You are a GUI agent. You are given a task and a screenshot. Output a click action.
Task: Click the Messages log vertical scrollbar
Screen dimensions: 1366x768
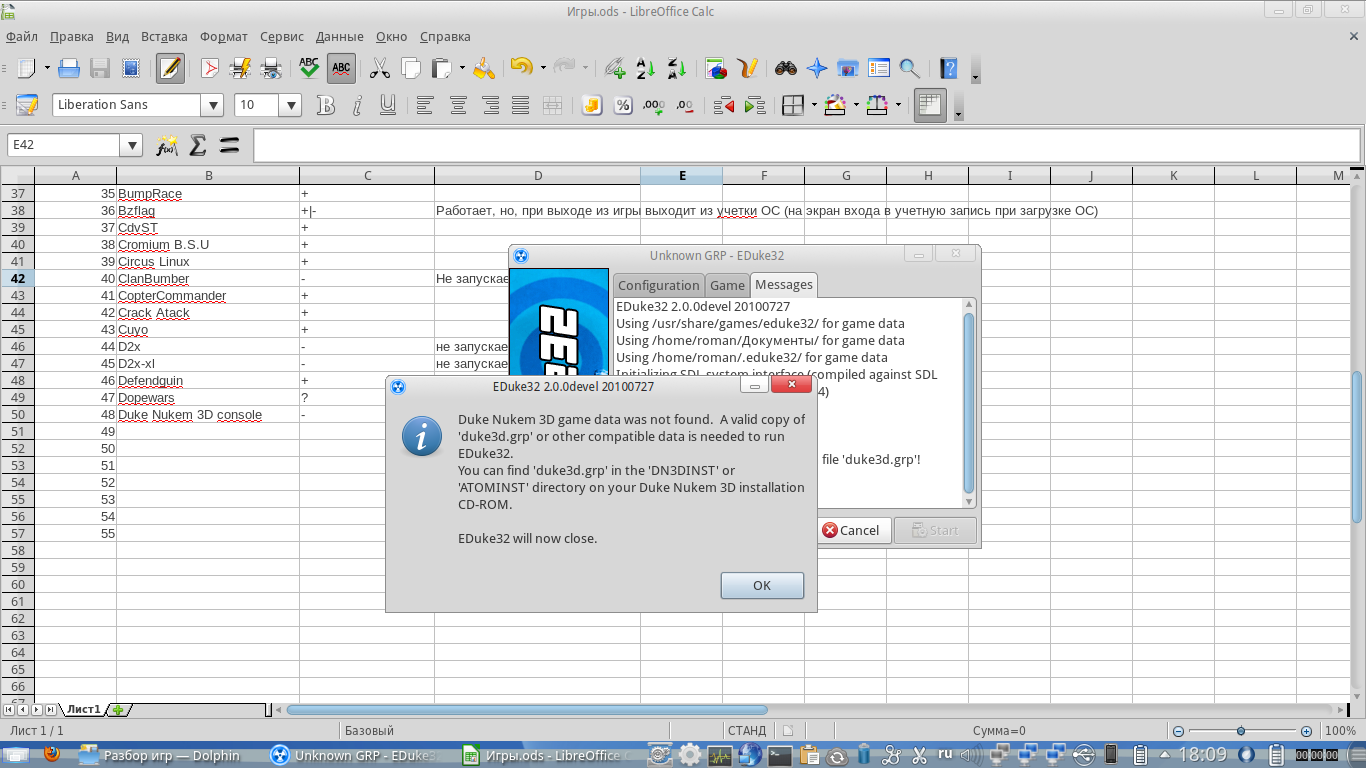(968, 401)
